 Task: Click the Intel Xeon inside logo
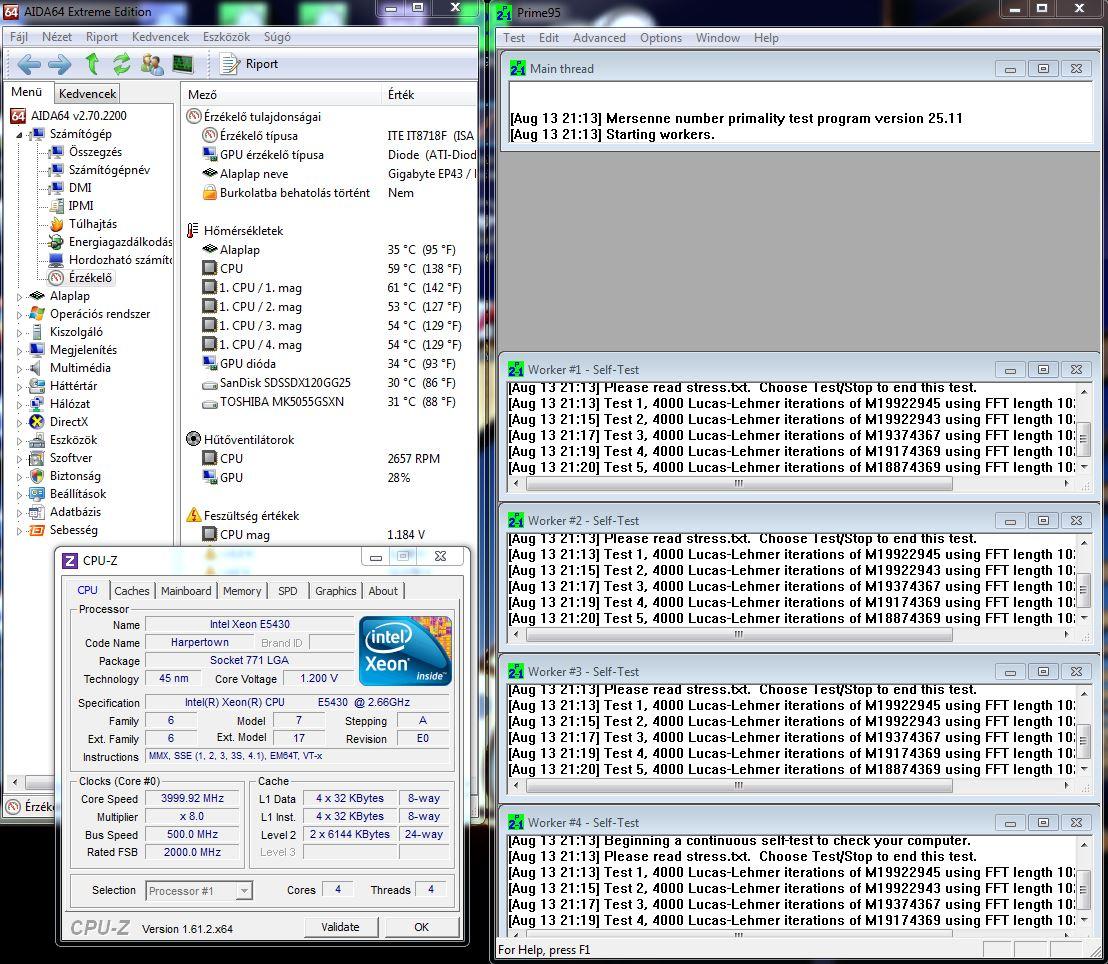(405, 651)
